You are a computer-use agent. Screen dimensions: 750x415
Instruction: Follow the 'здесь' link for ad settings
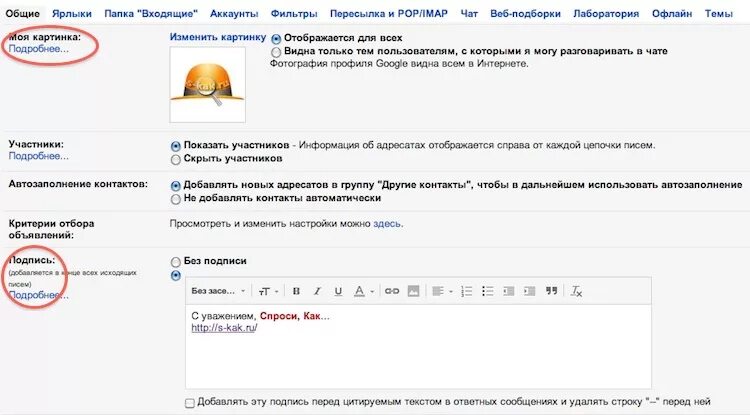coord(387,223)
